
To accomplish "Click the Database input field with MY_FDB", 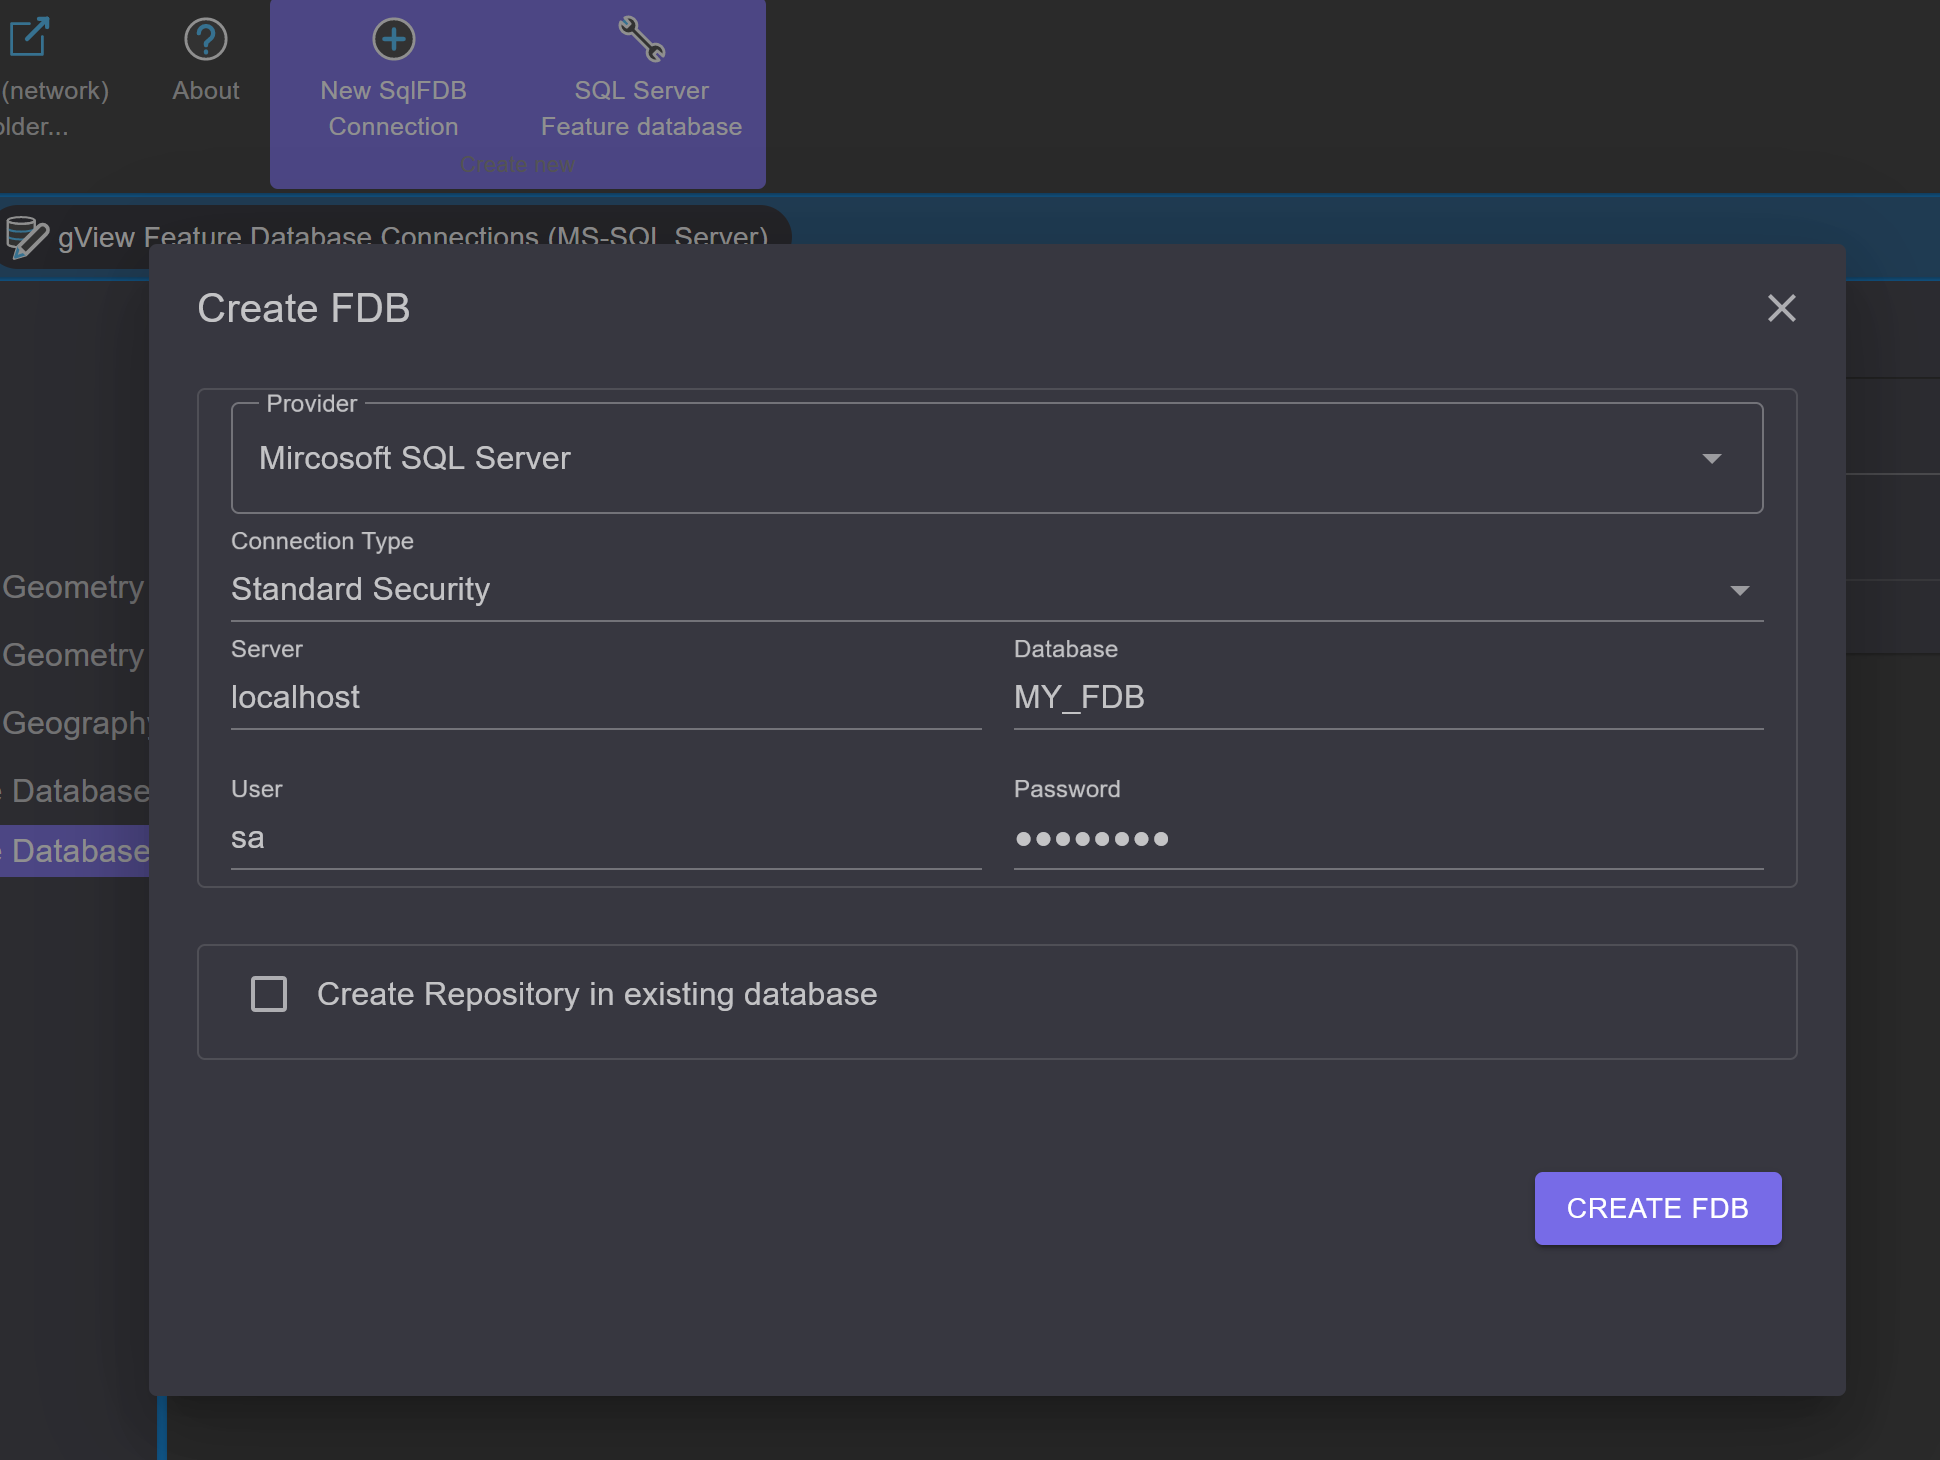I will point(1388,697).
